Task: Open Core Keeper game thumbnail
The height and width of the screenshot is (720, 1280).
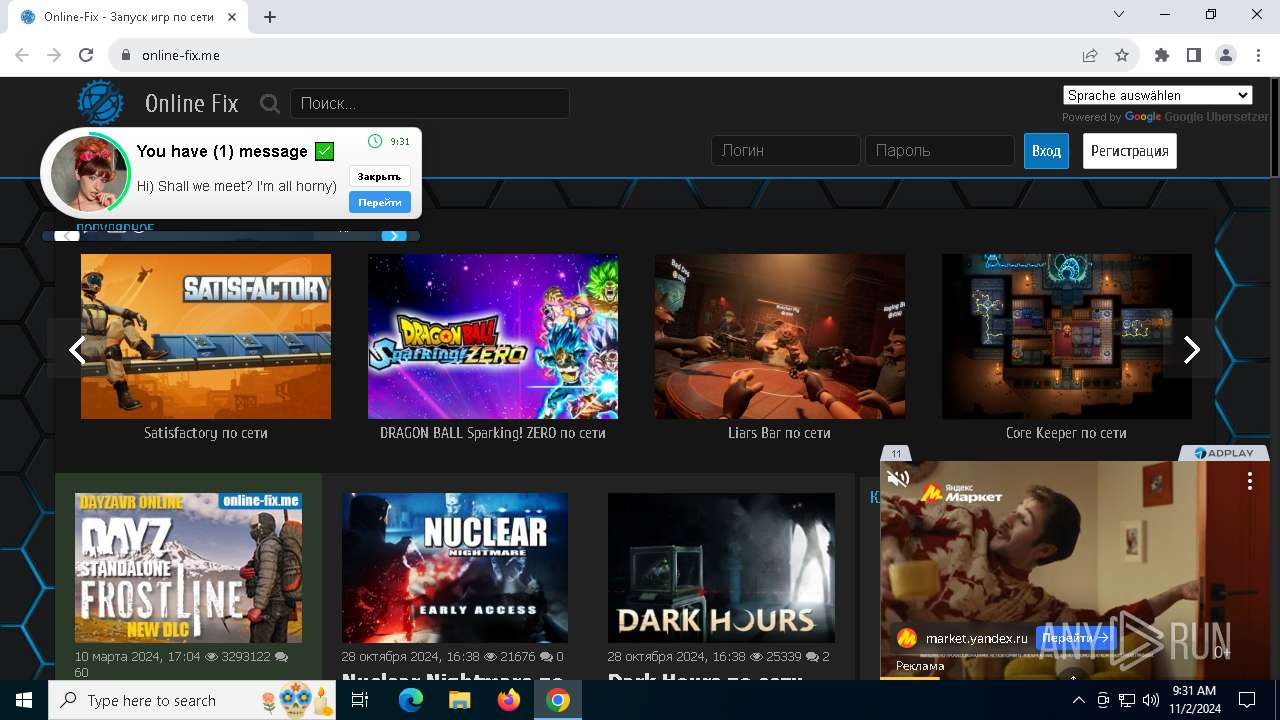Action: pyautogui.click(x=1067, y=336)
